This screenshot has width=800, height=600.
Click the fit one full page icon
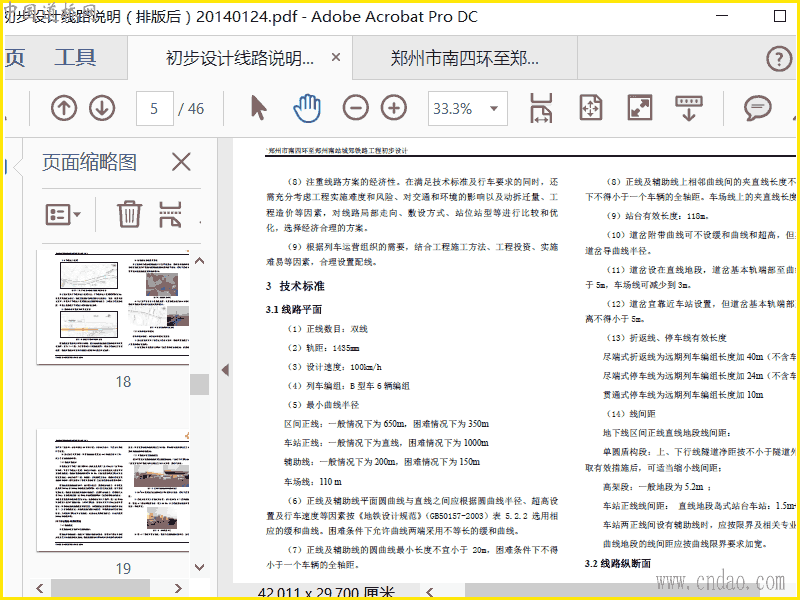(x=590, y=108)
